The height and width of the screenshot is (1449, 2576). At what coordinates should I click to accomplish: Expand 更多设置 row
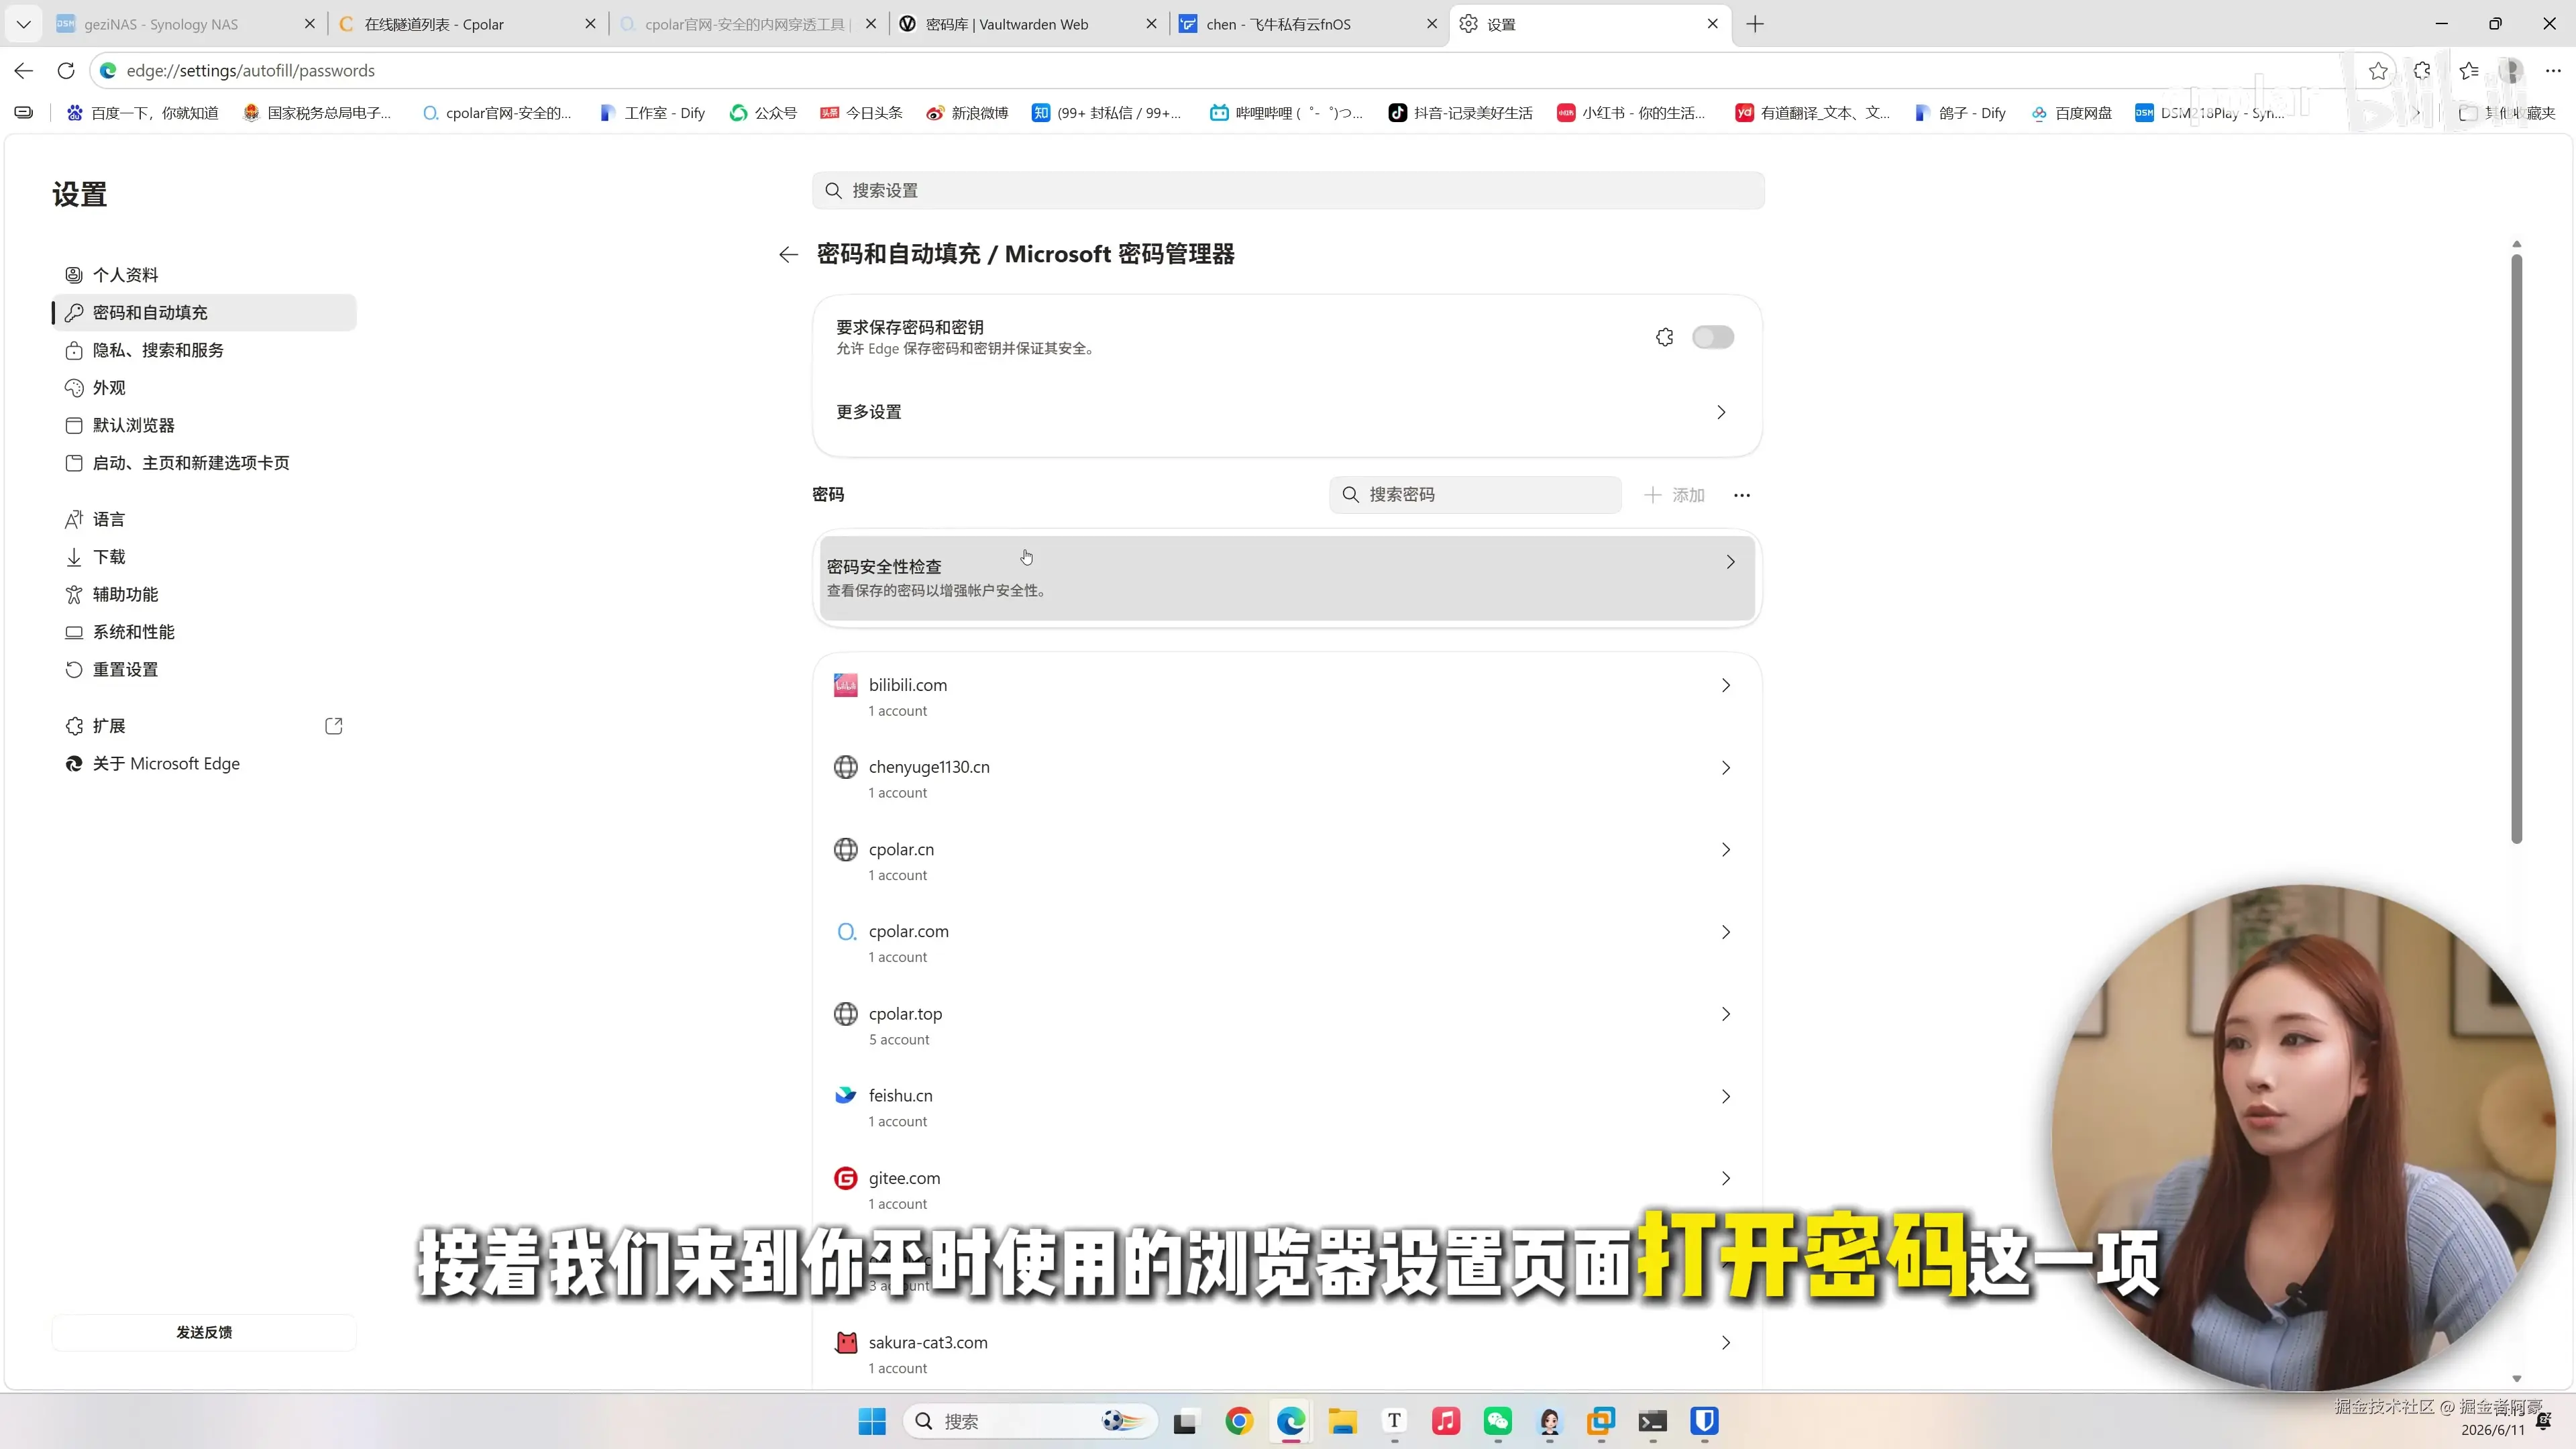click(1287, 412)
